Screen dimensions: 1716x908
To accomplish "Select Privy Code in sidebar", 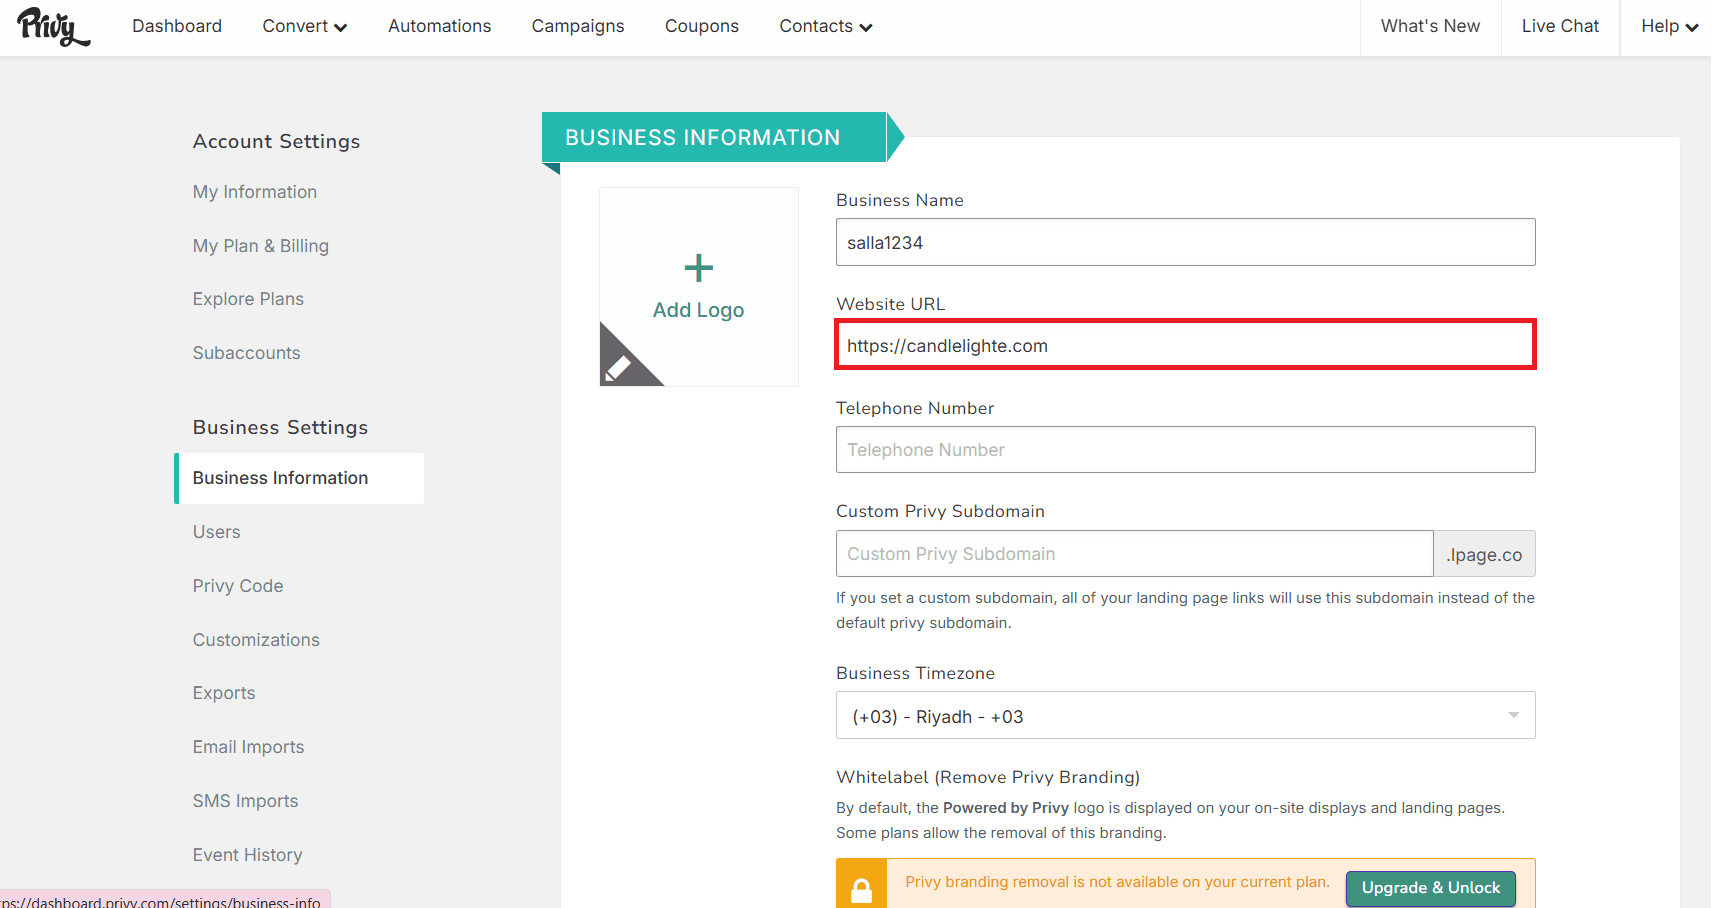I will (238, 586).
